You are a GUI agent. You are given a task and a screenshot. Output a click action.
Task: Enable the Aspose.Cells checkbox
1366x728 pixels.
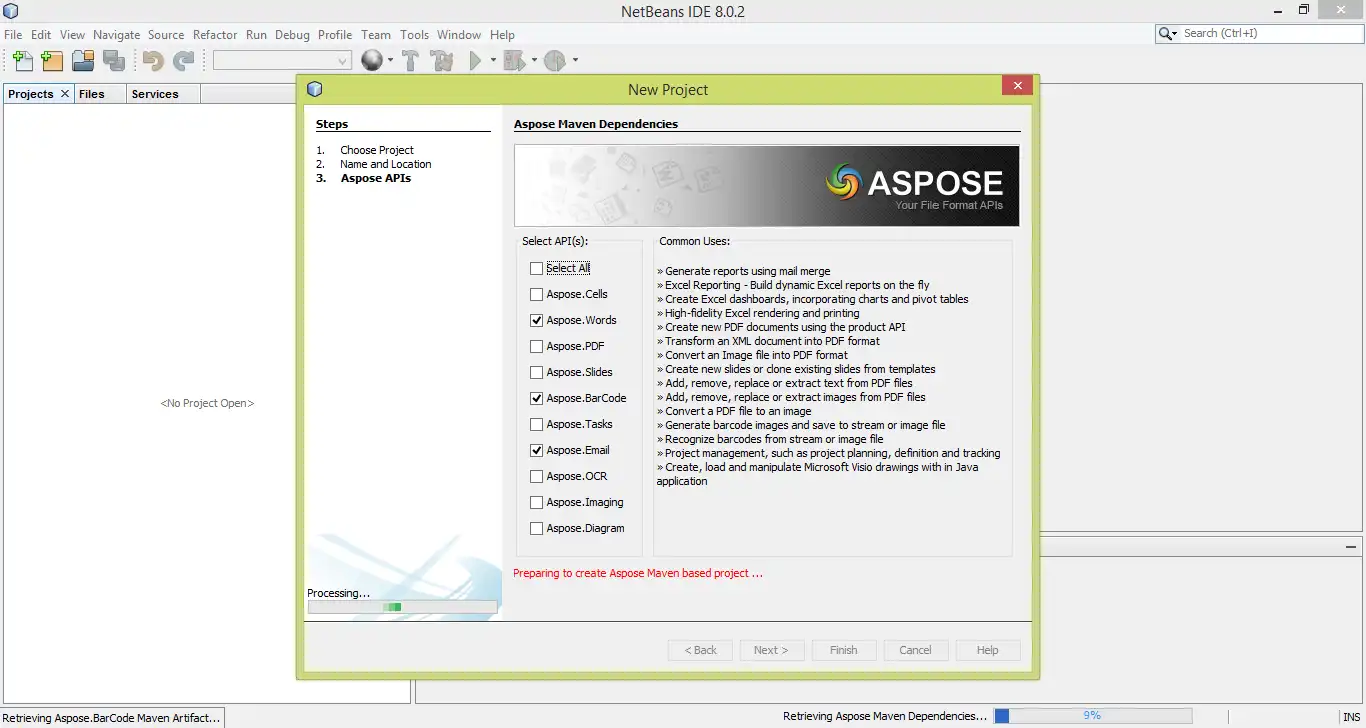pos(537,294)
